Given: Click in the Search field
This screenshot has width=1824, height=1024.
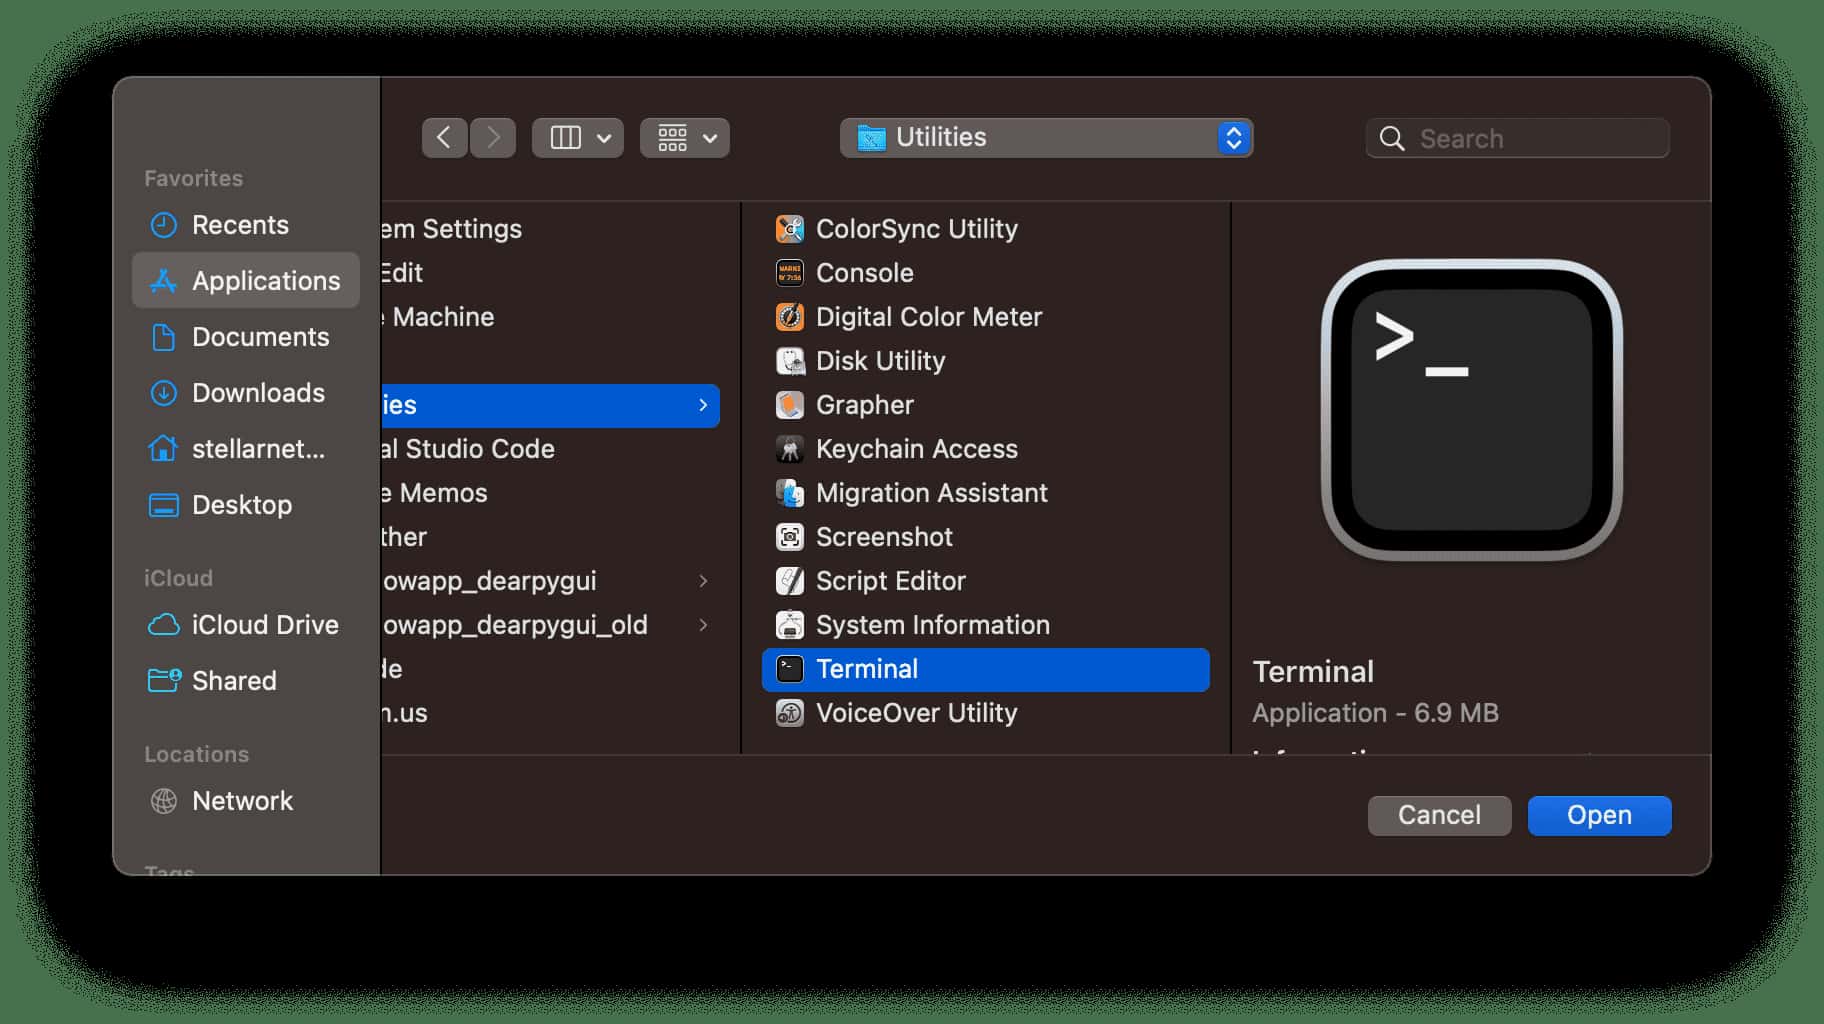Looking at the screenshot, I should tap(1517, 138).
